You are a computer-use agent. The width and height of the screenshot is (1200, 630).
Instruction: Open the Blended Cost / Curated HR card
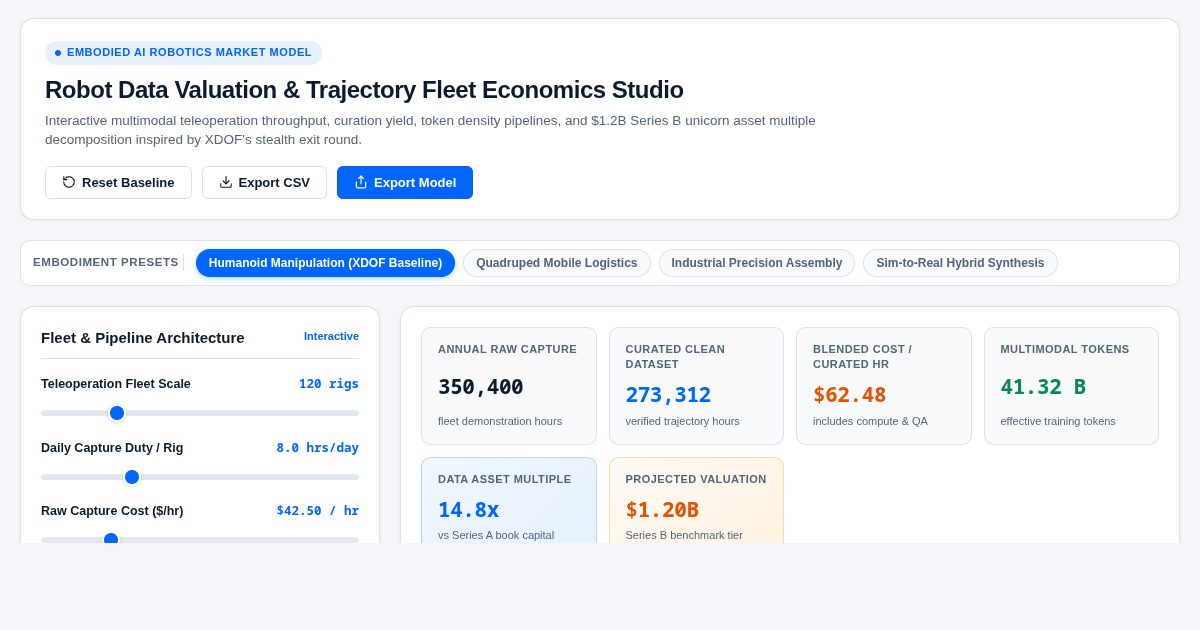tap(884, 386)
